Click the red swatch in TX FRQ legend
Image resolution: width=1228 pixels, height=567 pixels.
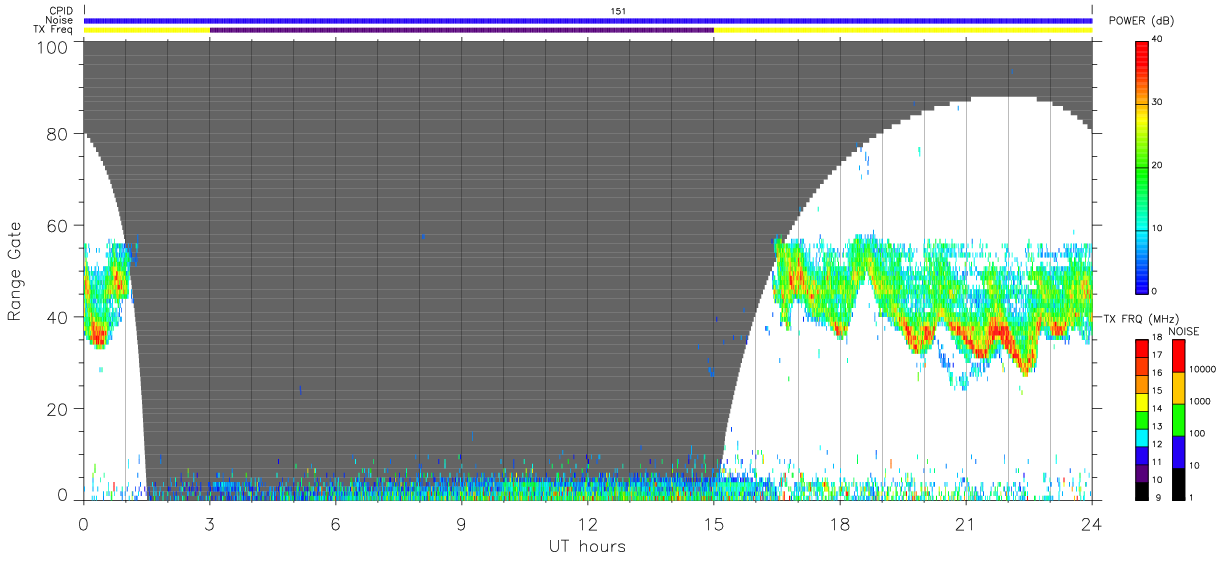click(1143, 348)
